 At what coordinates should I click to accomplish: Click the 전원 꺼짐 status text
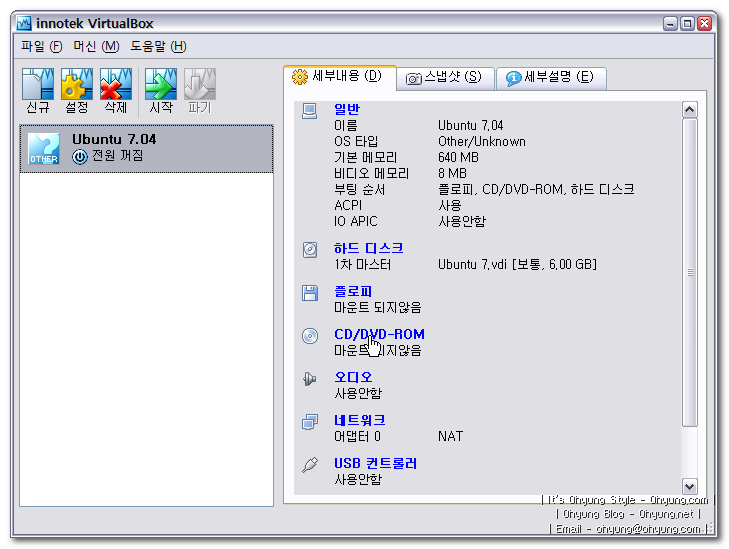point(118,155)
